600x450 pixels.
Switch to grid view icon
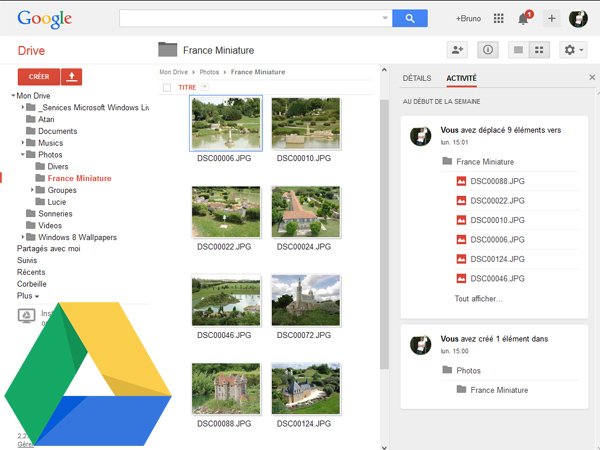click(539, 50)
